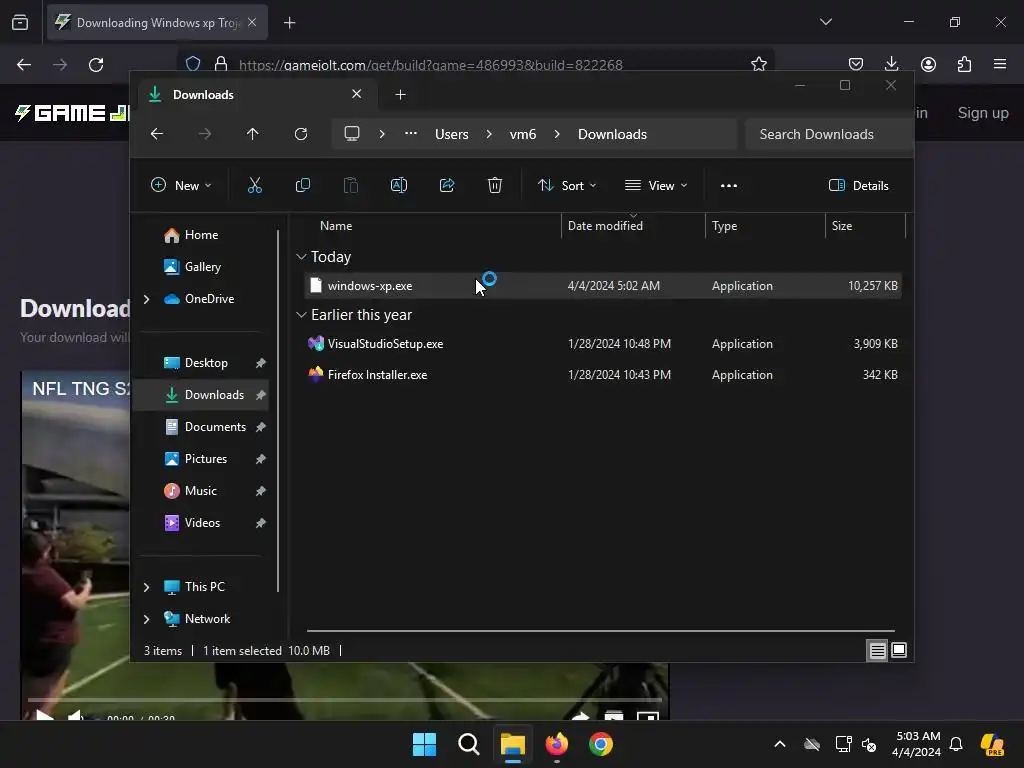Click the Search Downloads field
The image size is (1024, 768).
[x=828, y=134]
